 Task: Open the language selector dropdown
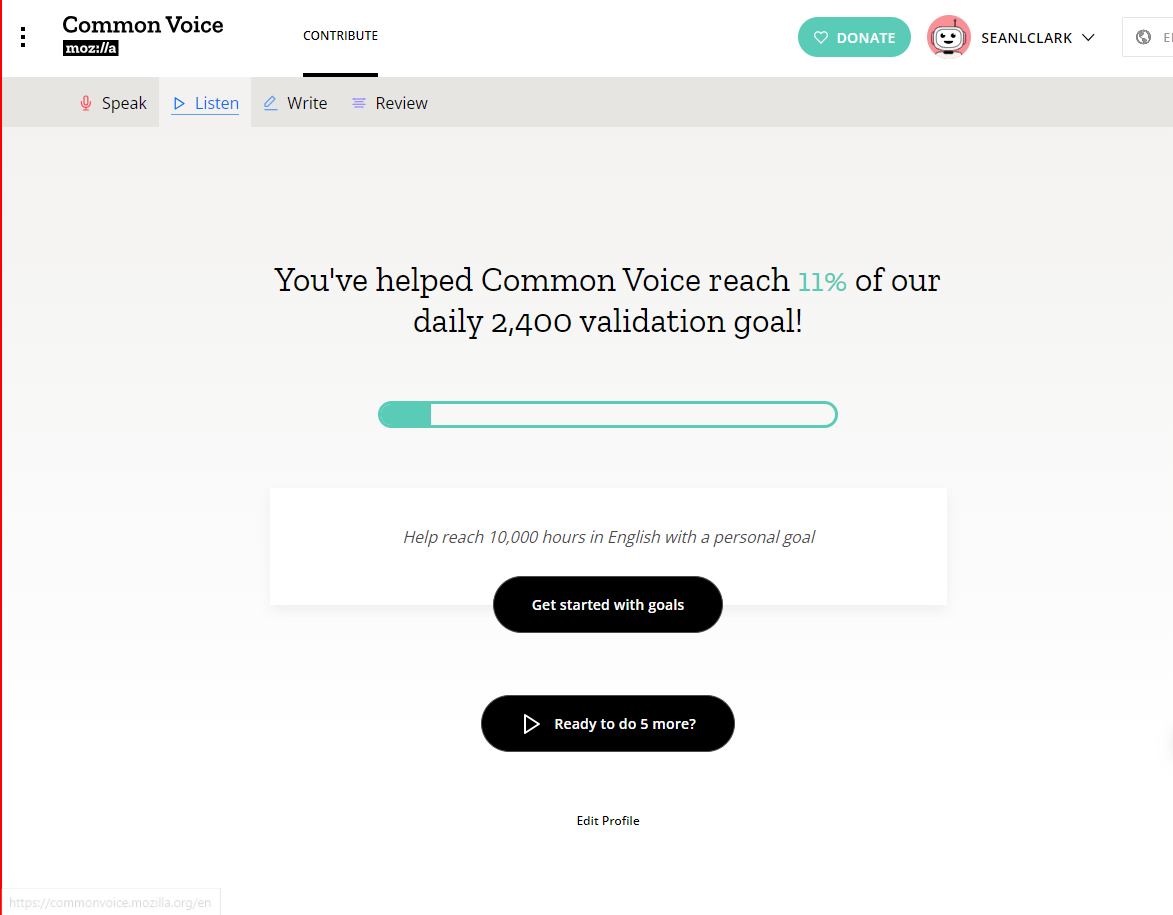click(1148, 37)
